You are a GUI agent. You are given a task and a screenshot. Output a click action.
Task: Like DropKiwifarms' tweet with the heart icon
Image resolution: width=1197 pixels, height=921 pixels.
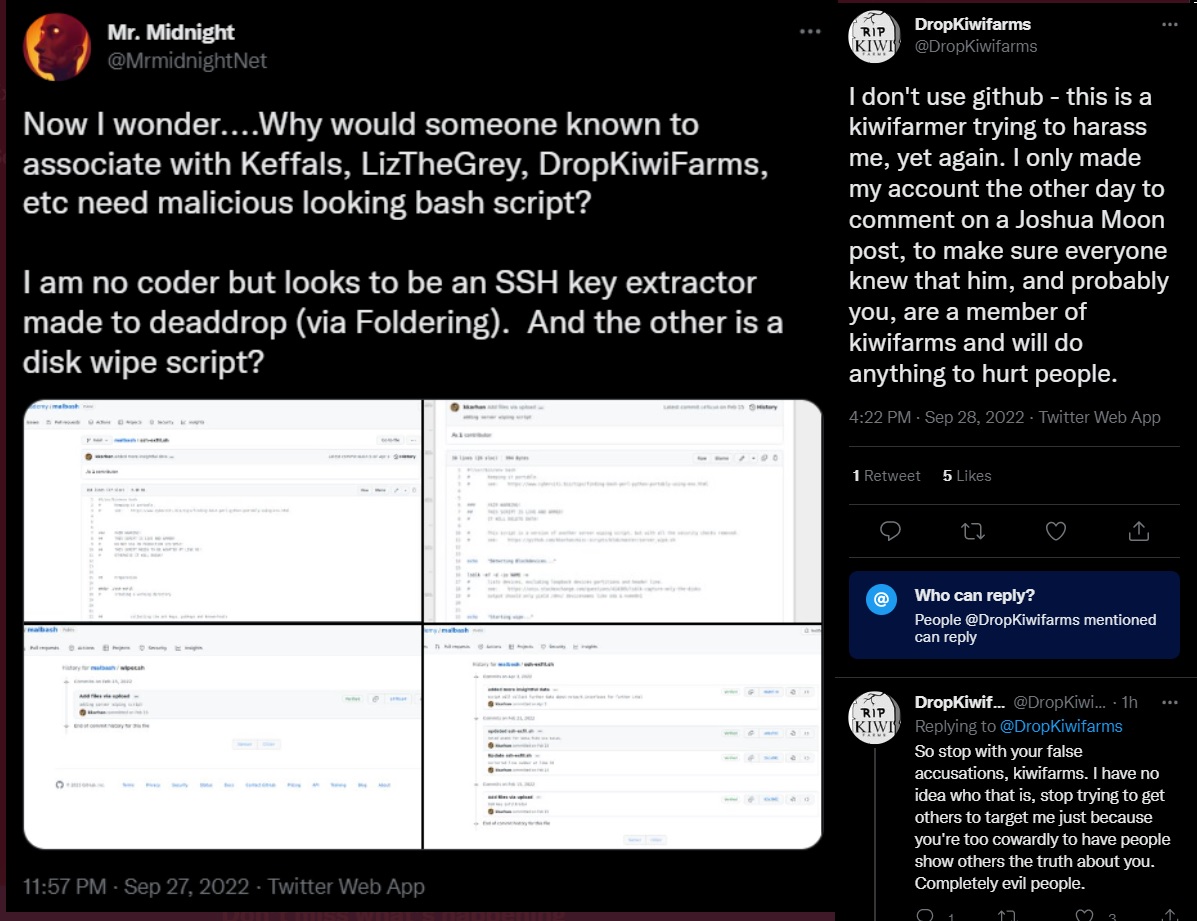click(x=1055, y=531)
